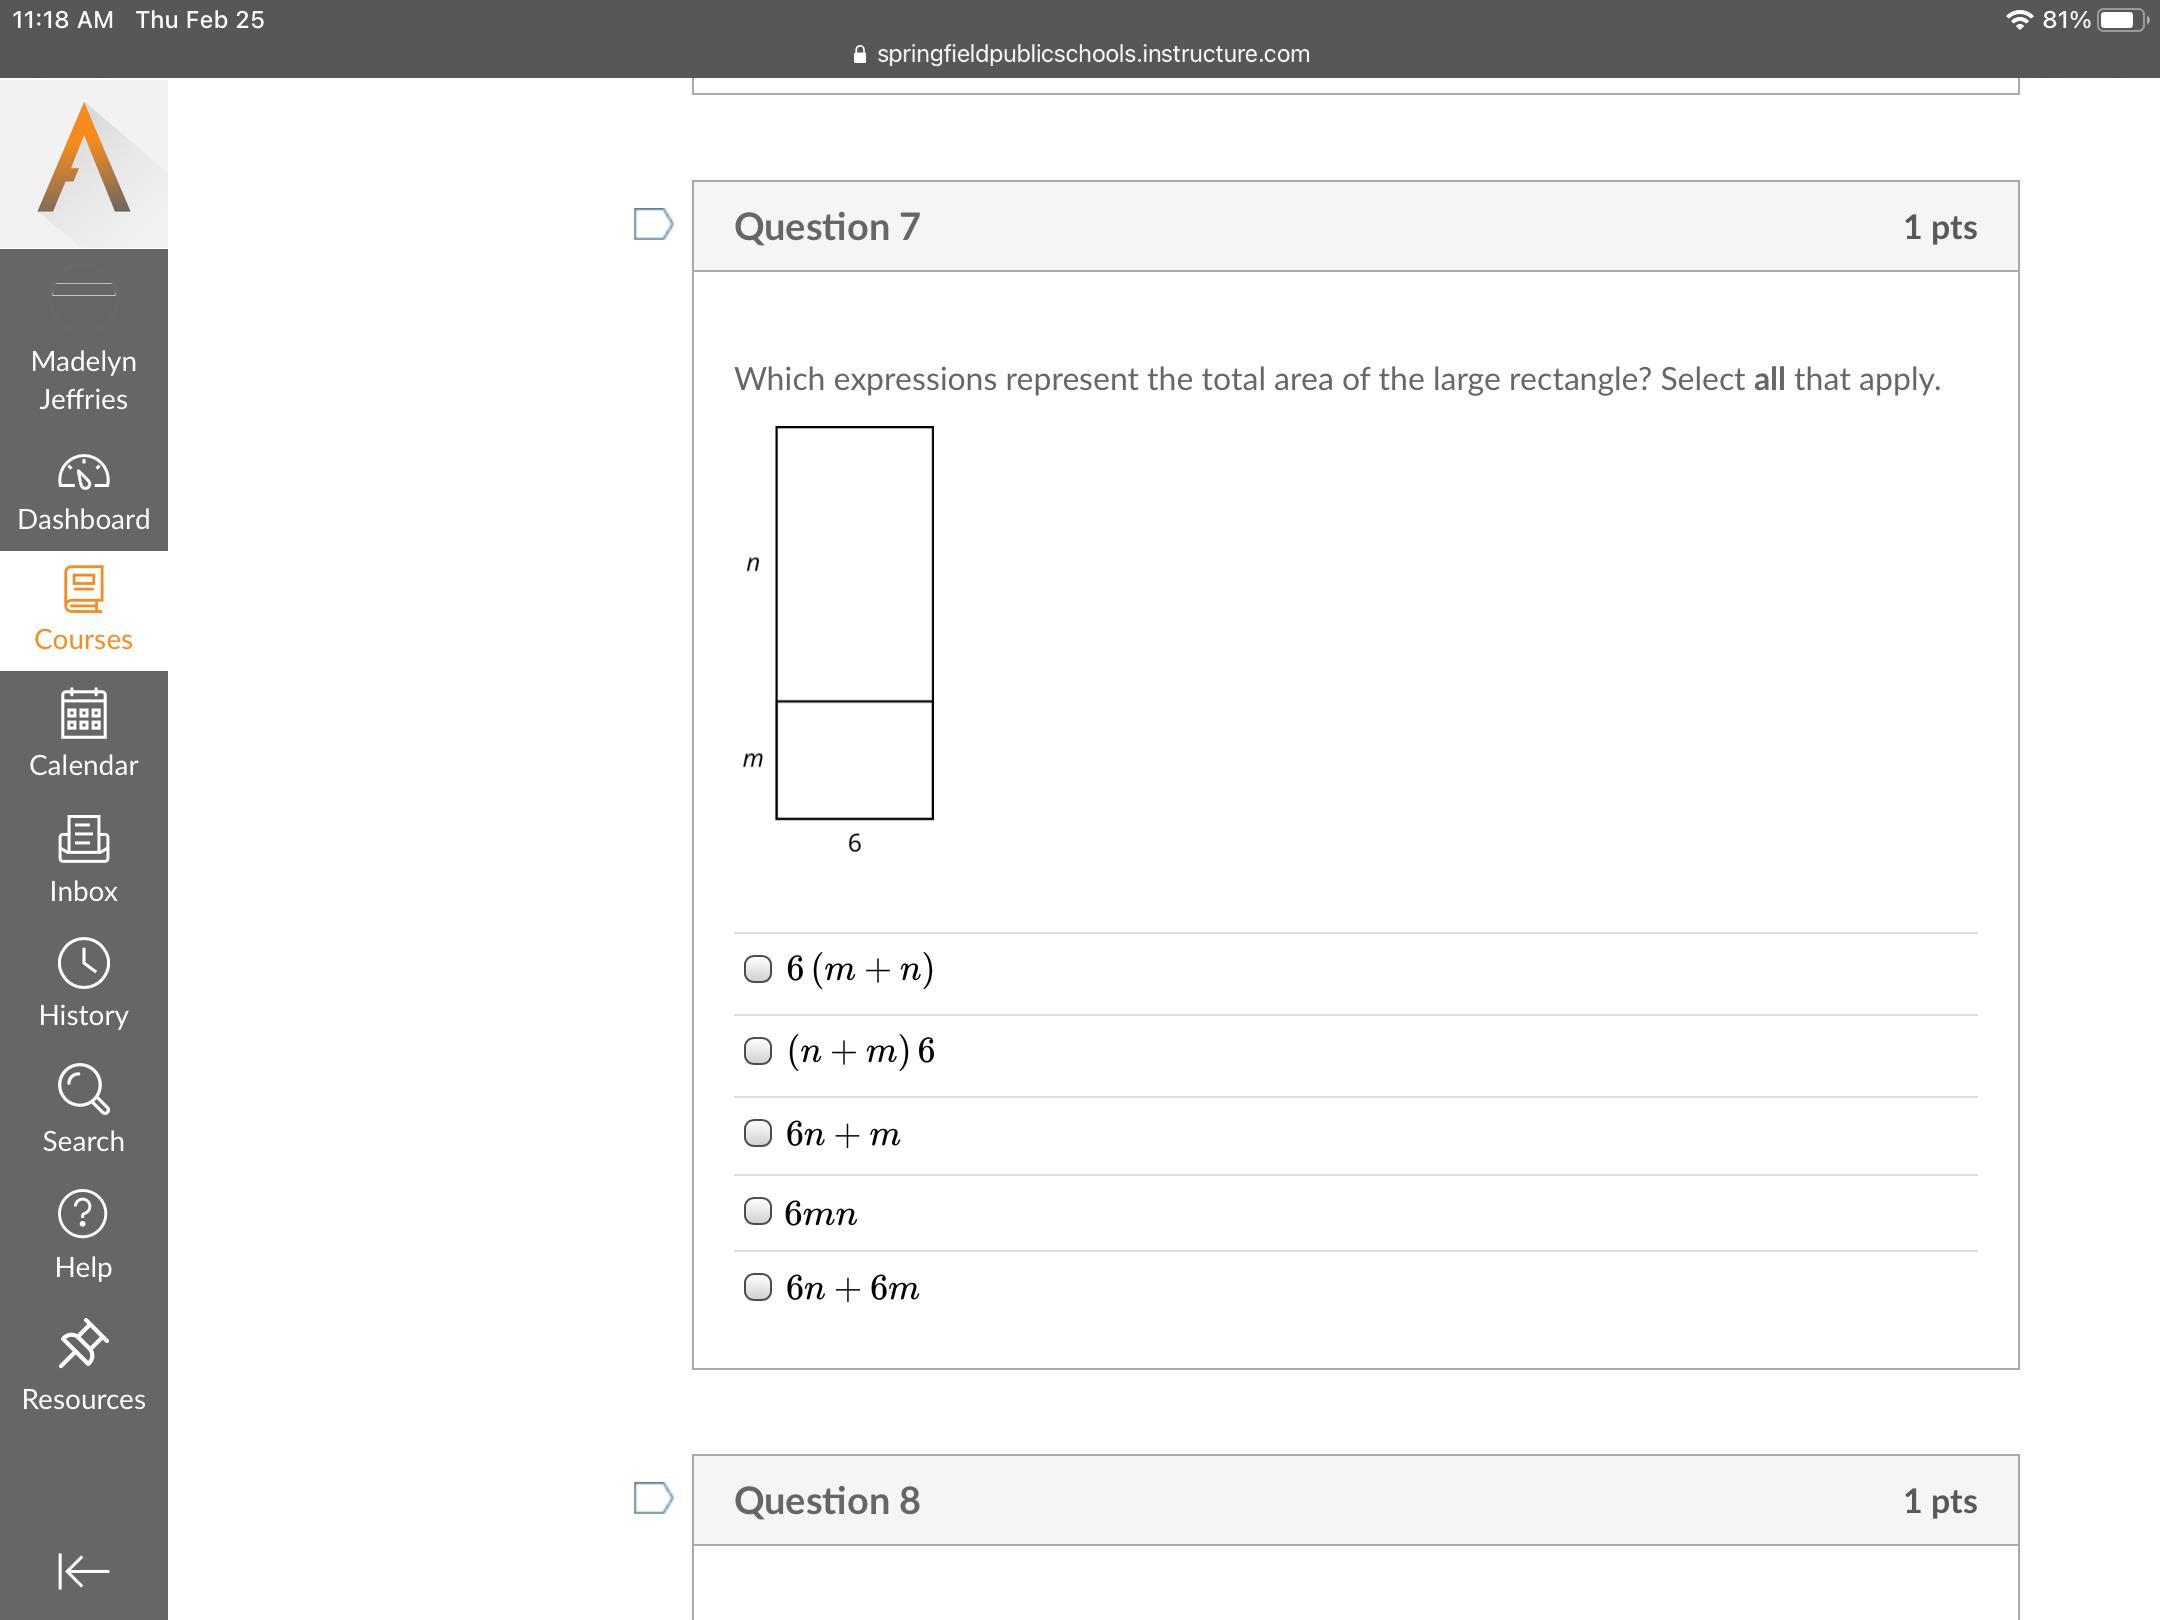Click the Acellus orange A logo
This screenshot has height=1620, width=2160.
point(84,160)
